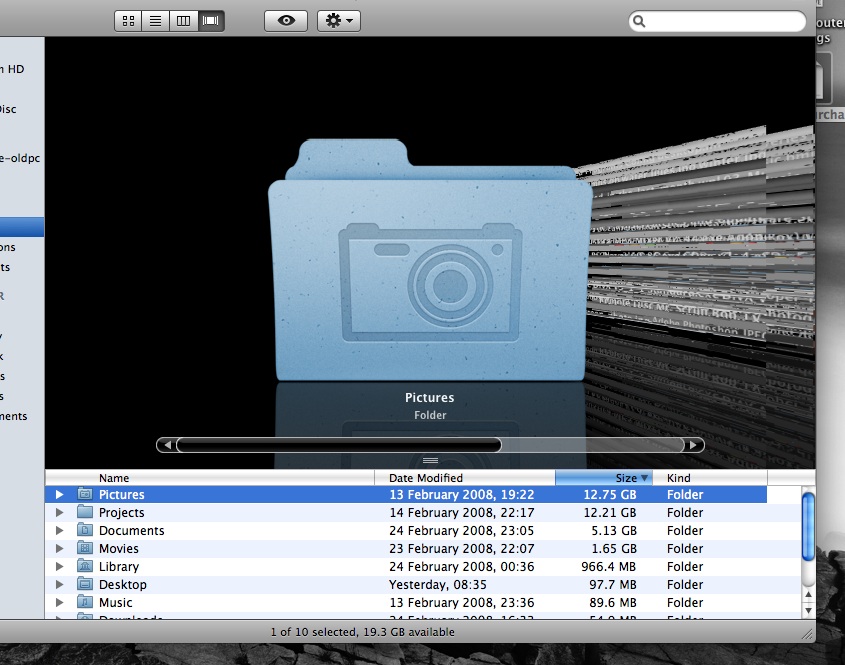Expand the Projects folder disclosure triangle

[x=59, y=512]
